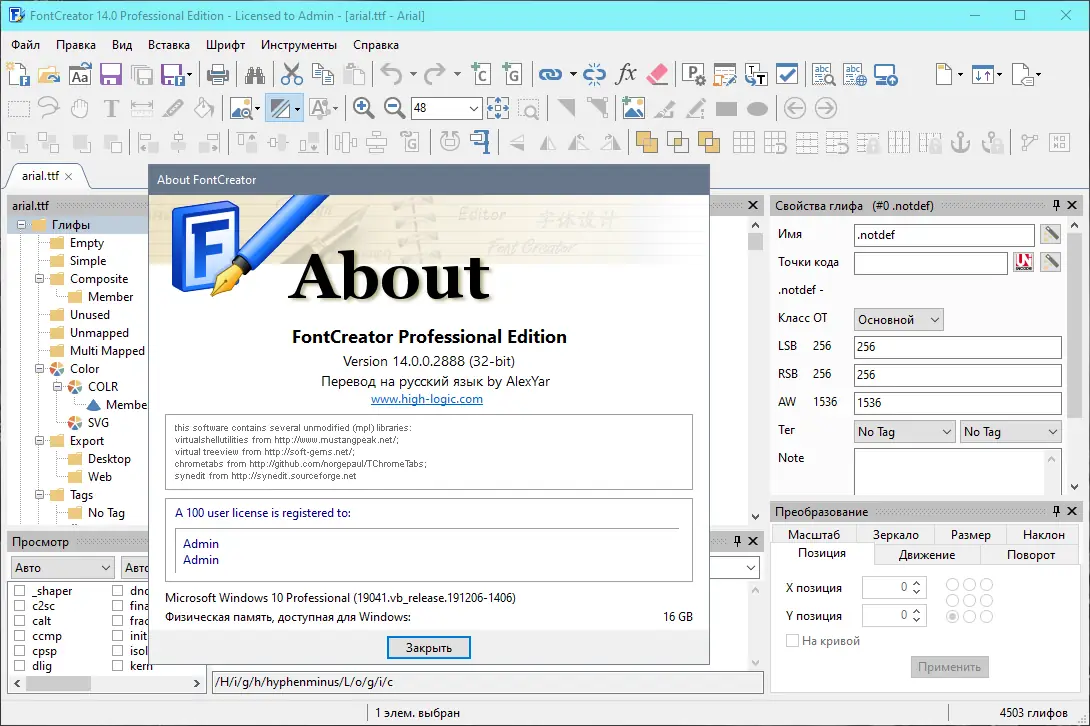Enable the c2sc feature checkbox

pos(19,606)
